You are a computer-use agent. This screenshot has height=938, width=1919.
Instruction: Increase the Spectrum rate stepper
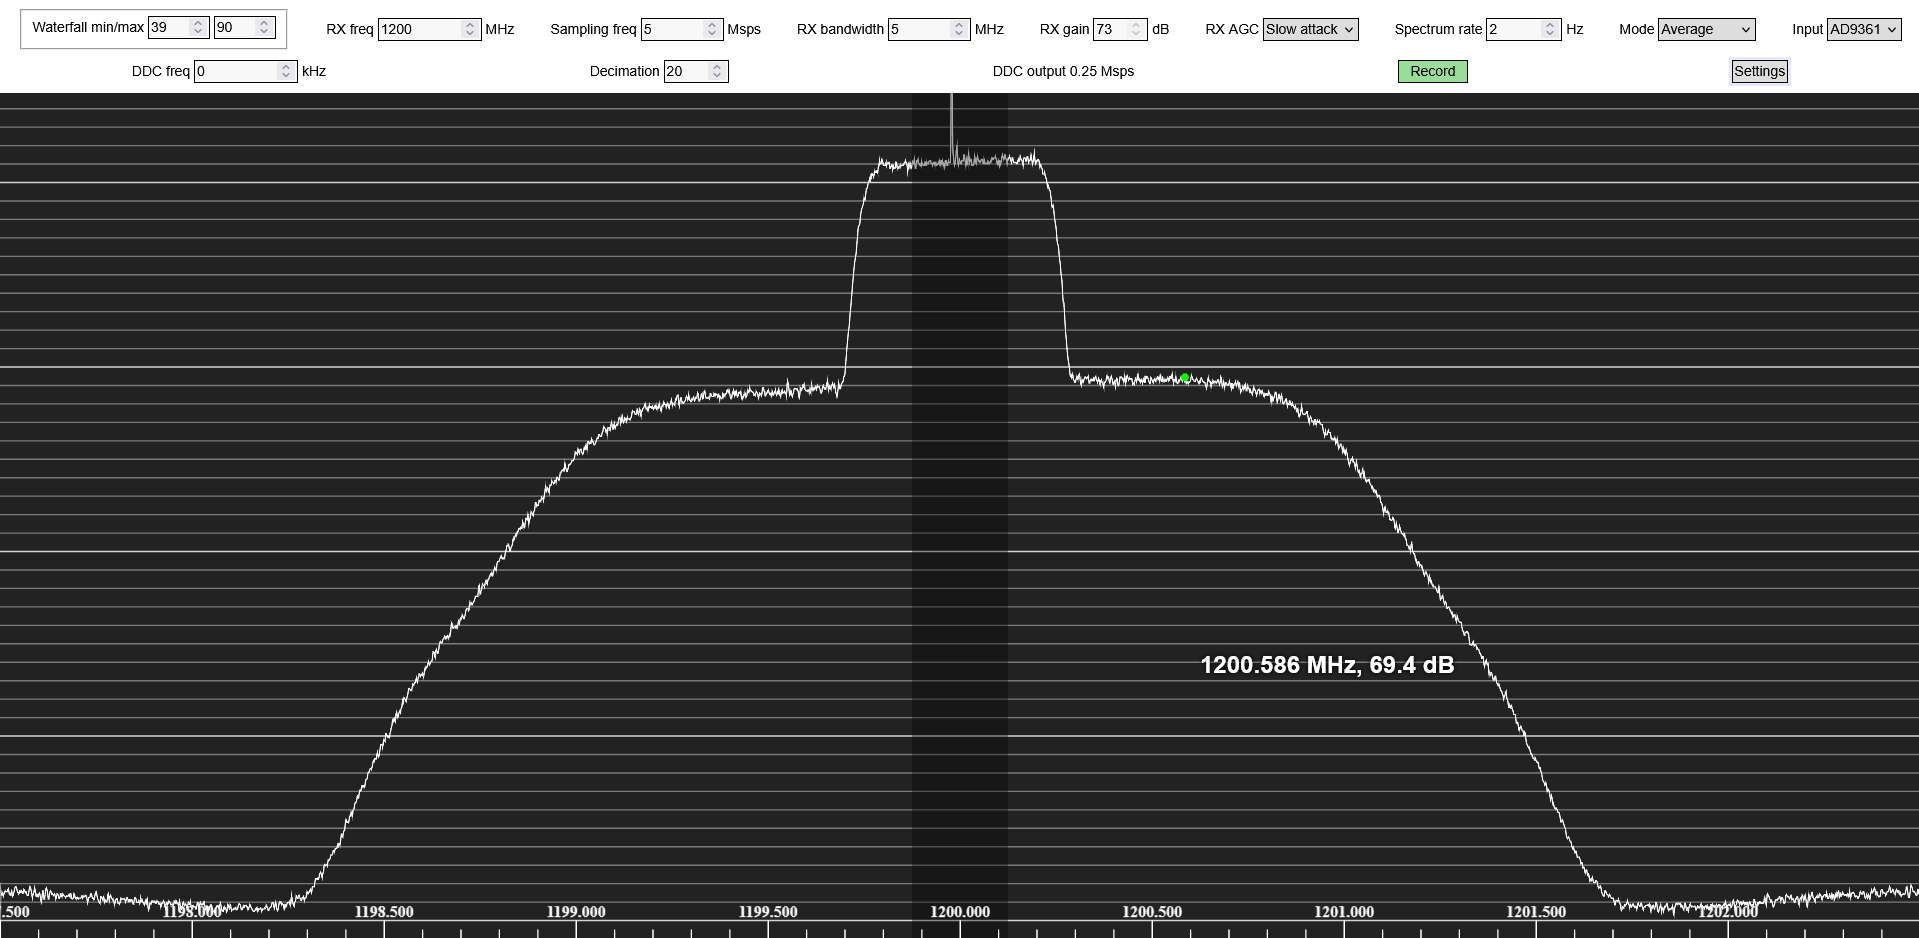click(x=1550, y=25)
